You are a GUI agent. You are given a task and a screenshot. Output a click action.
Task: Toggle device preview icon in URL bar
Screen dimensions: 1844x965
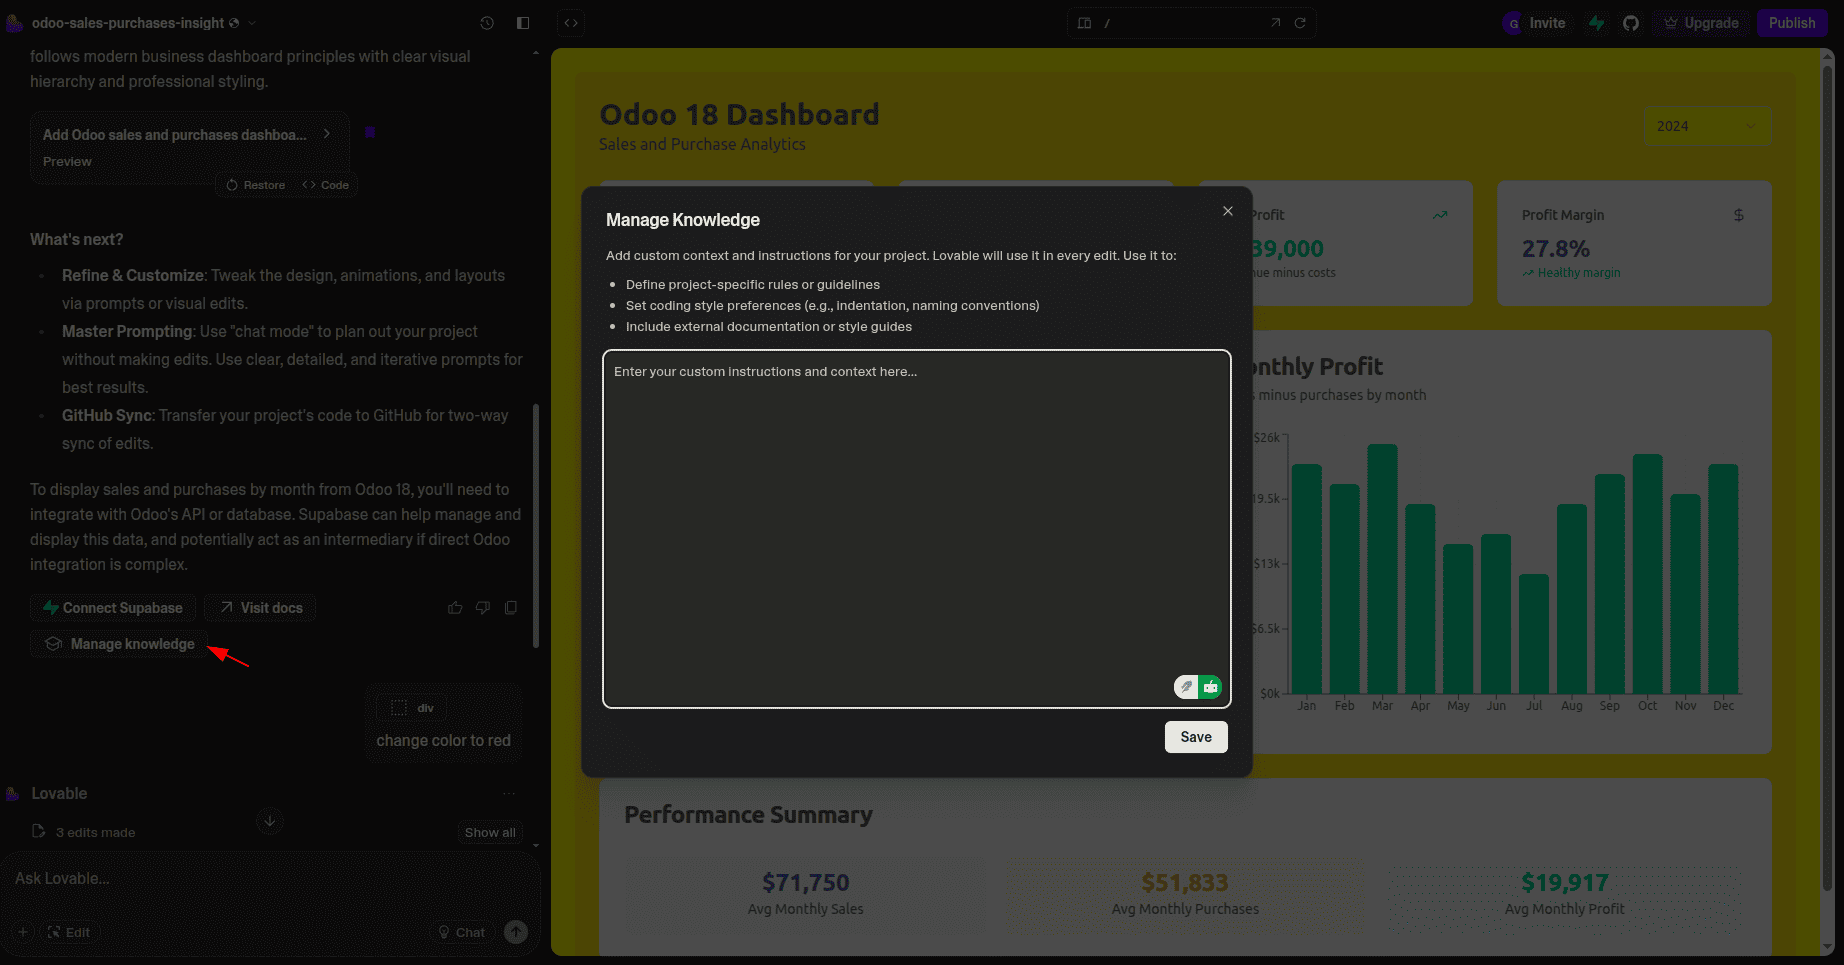[1084, 23]
